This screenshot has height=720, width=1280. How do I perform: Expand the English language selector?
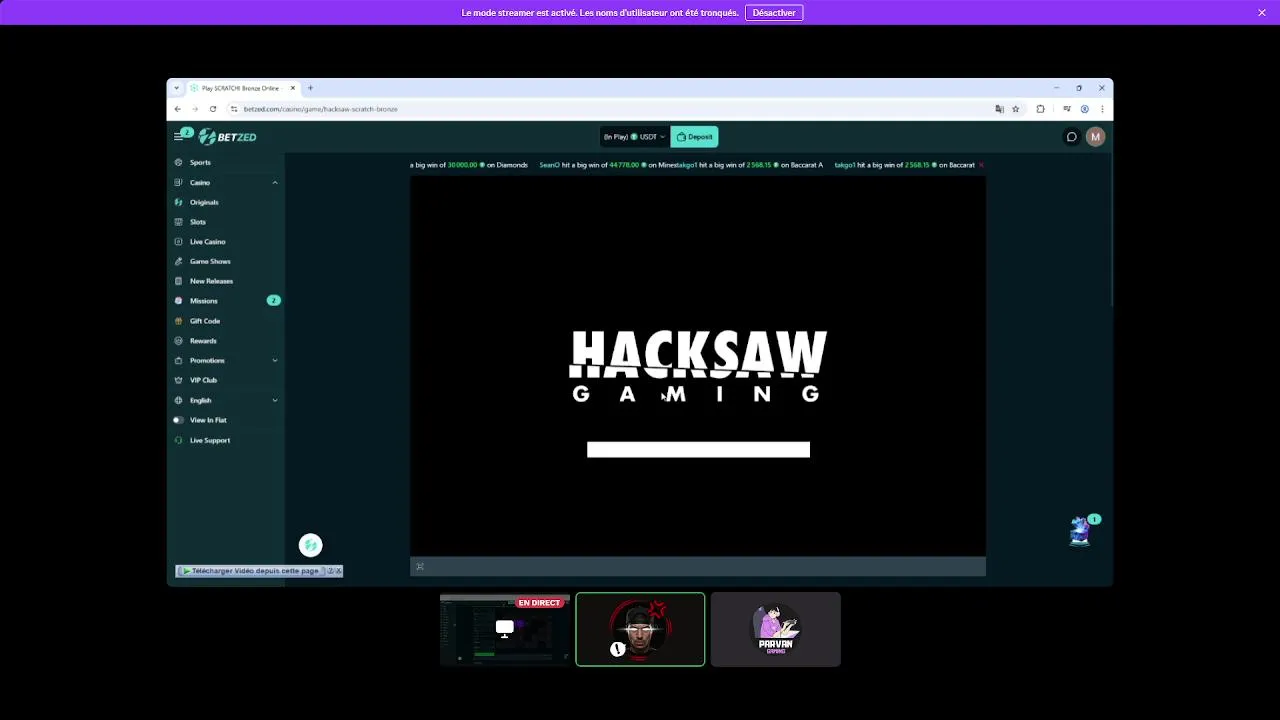tap(275, 400)
